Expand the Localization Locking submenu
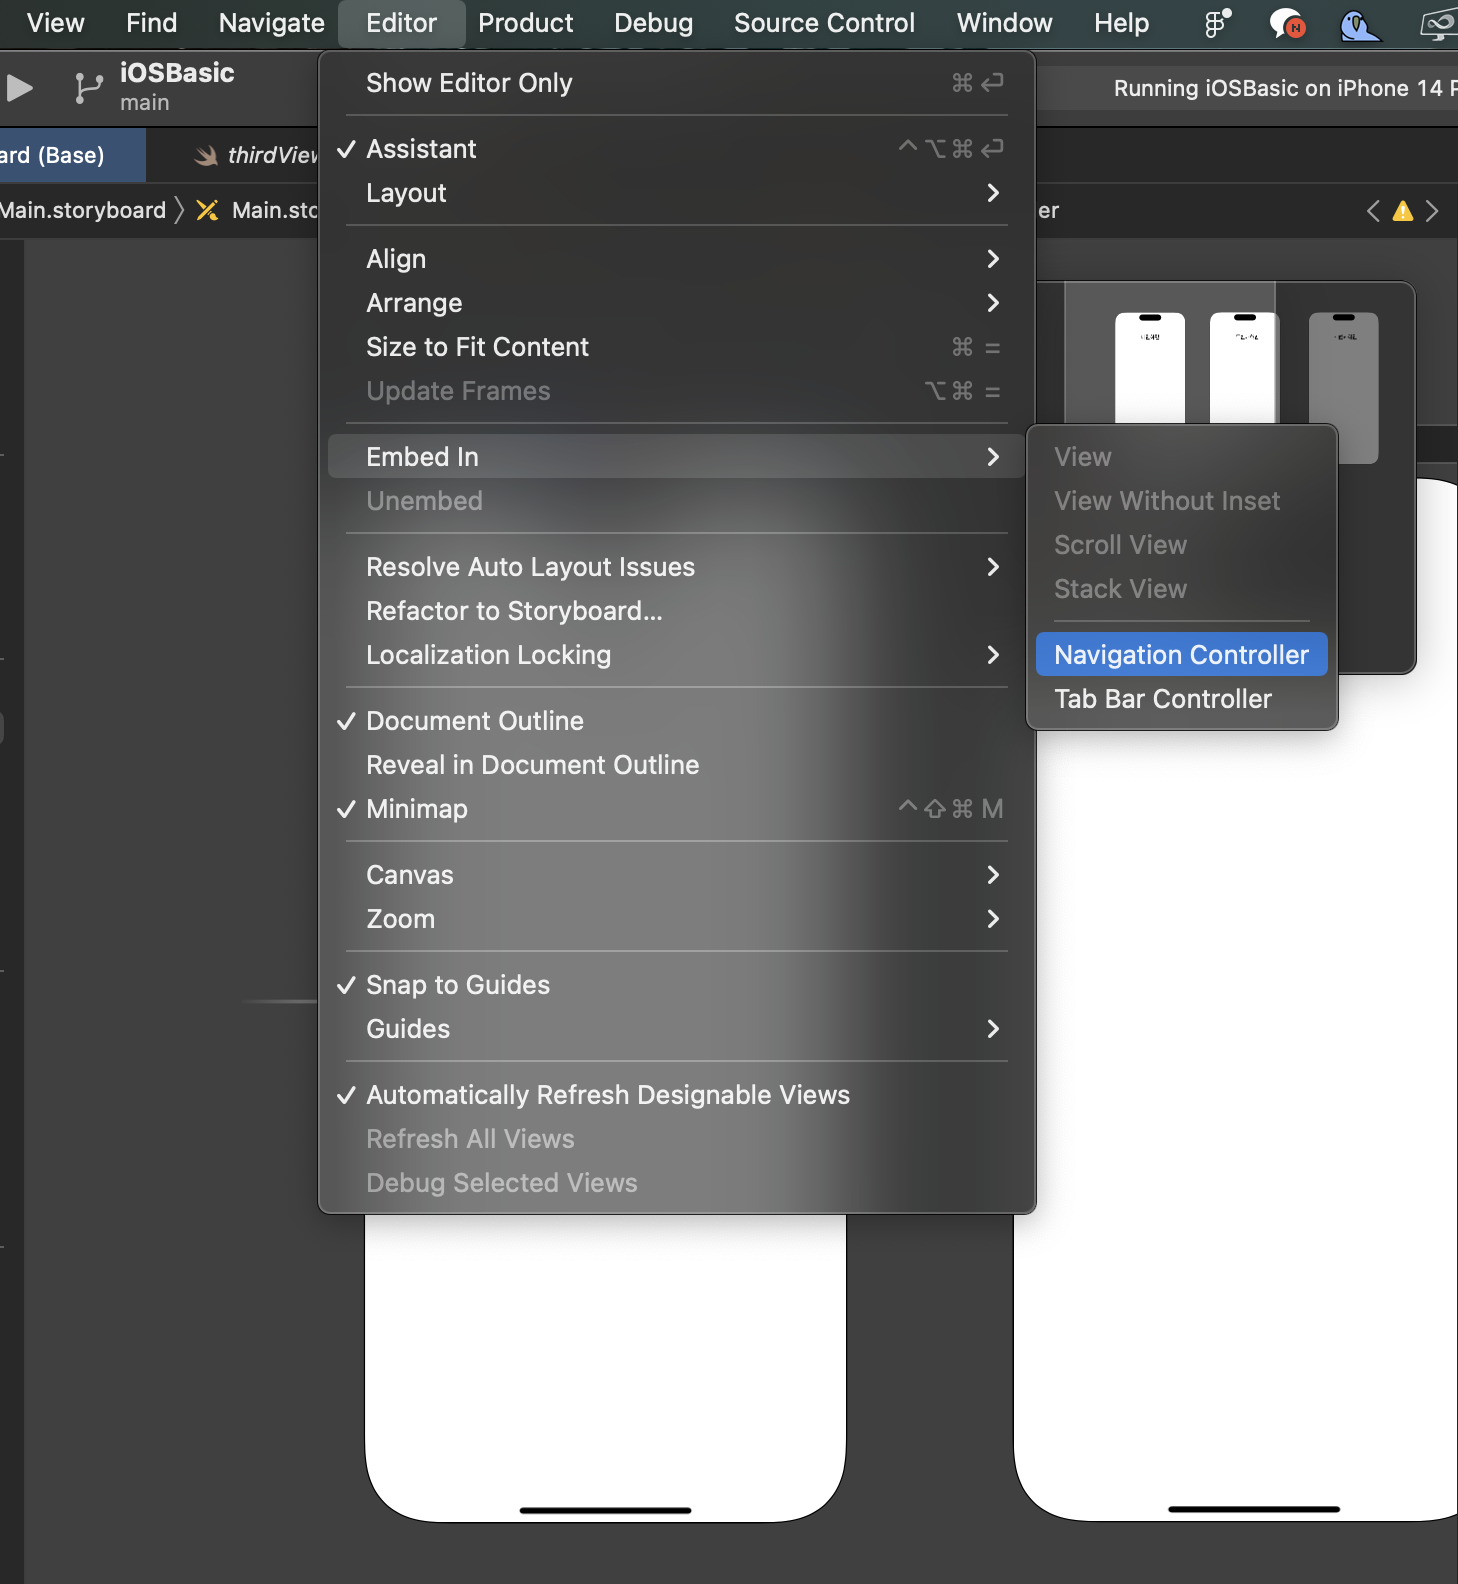Viewport: 1458px width, 1584px height. [x=677, y=655]
